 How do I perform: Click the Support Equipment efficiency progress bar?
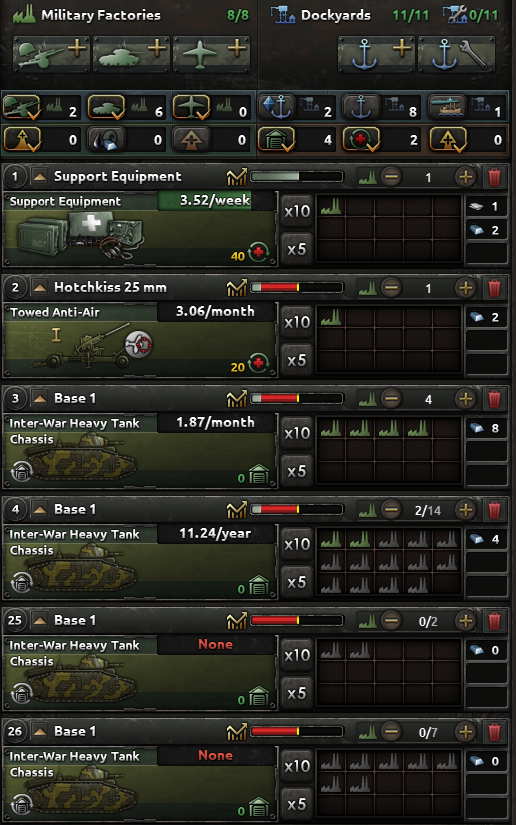297,177
